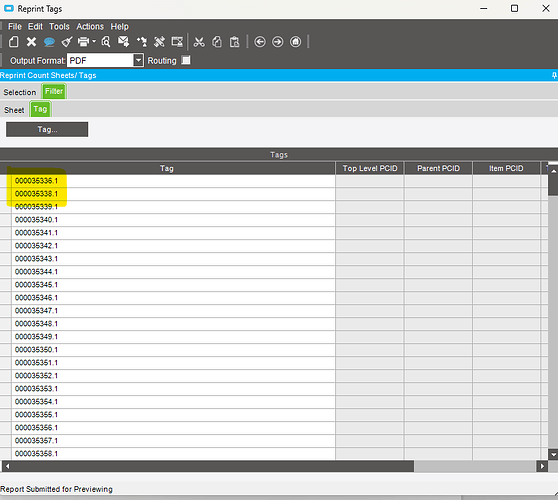Screen dimensions: 558x500
Task: Click the Top Level PCID column header
Action: tap(370, 168)
